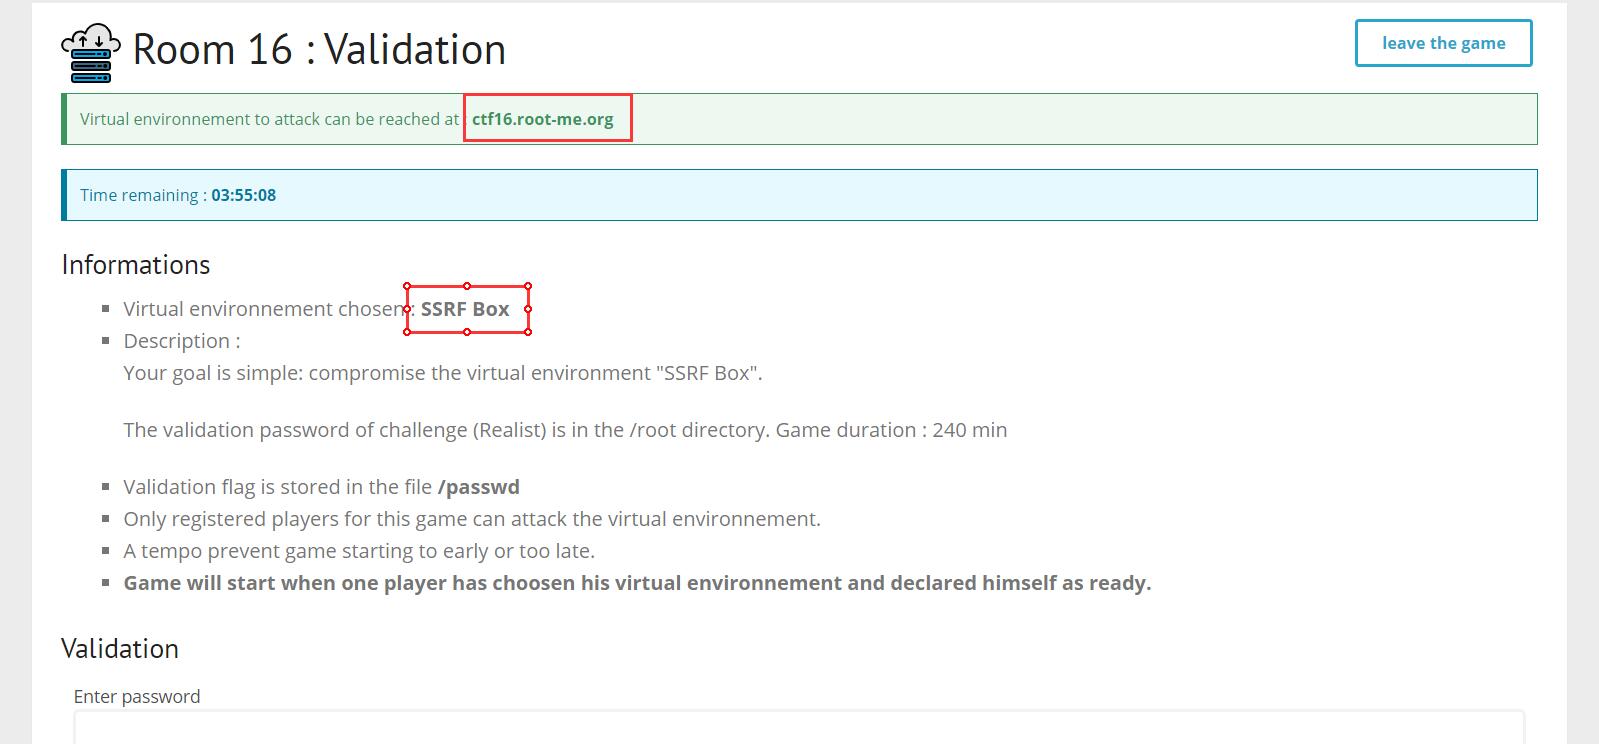Click the 'Informations' section heading
Viewport: 1599px width, 744px height.
pos(136,264)
